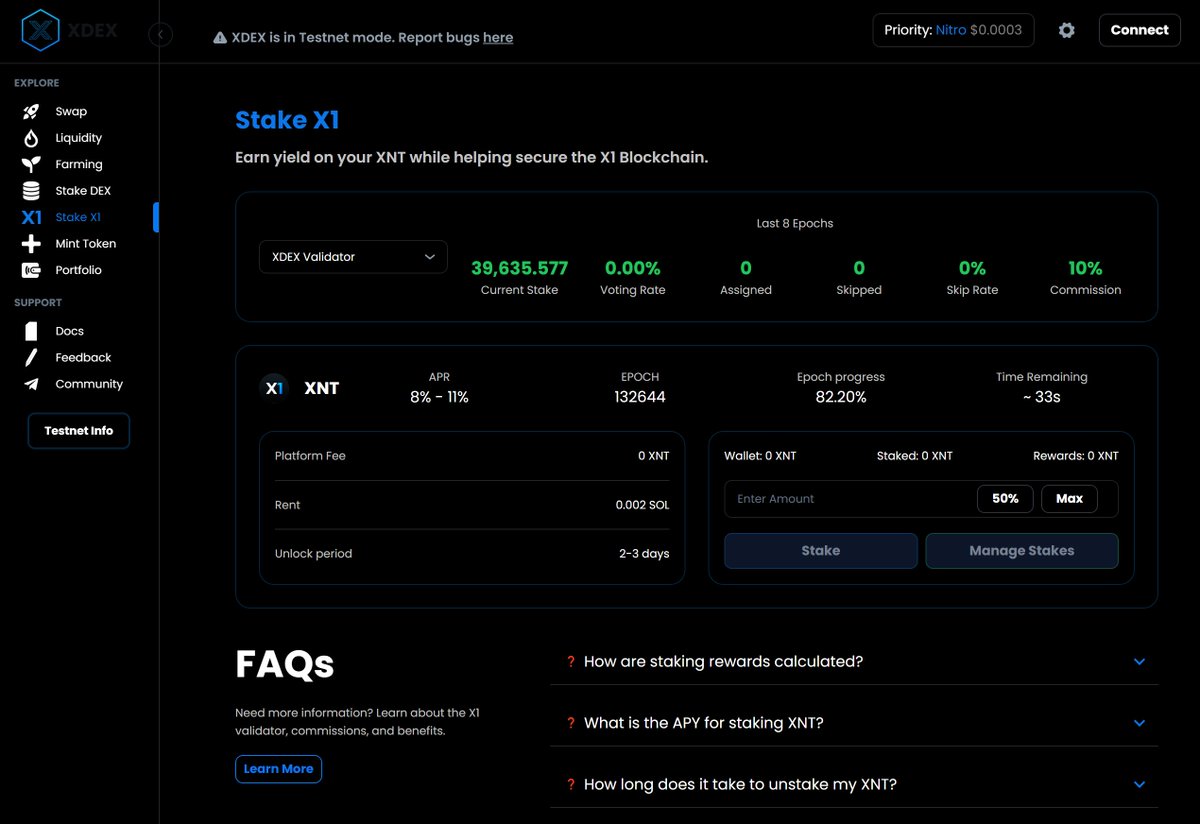Click the XDEX logo icon
Screen dimensions: 1200x824
tap(41, 30)
